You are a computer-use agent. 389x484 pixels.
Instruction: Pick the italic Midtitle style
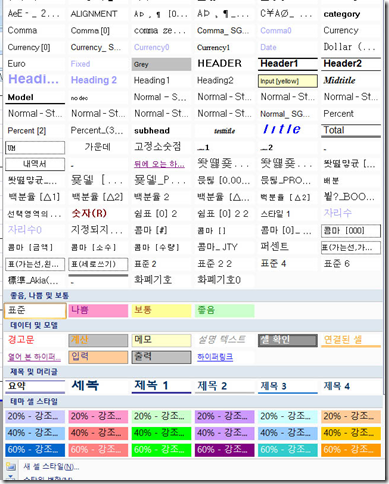point(351,81)
